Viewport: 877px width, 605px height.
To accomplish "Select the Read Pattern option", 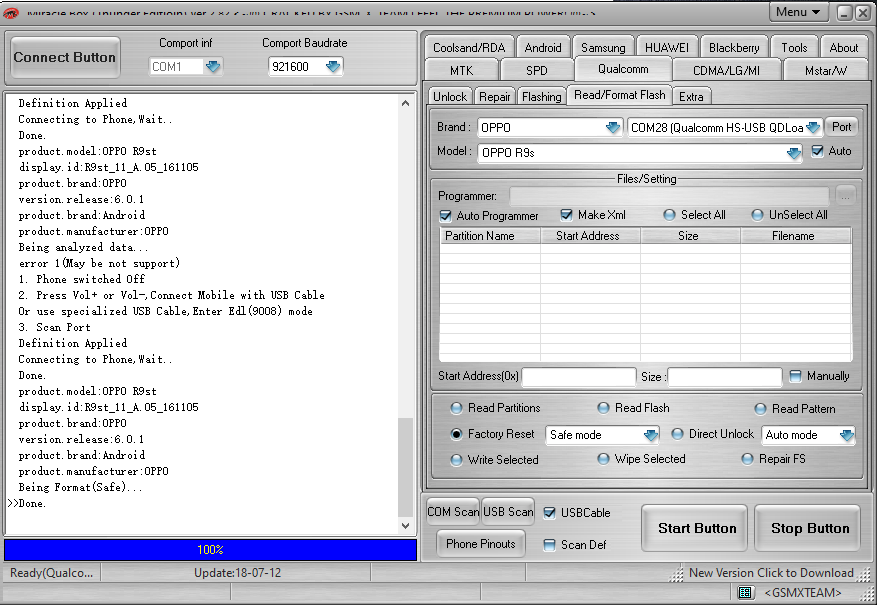I will tap(760, 409).
